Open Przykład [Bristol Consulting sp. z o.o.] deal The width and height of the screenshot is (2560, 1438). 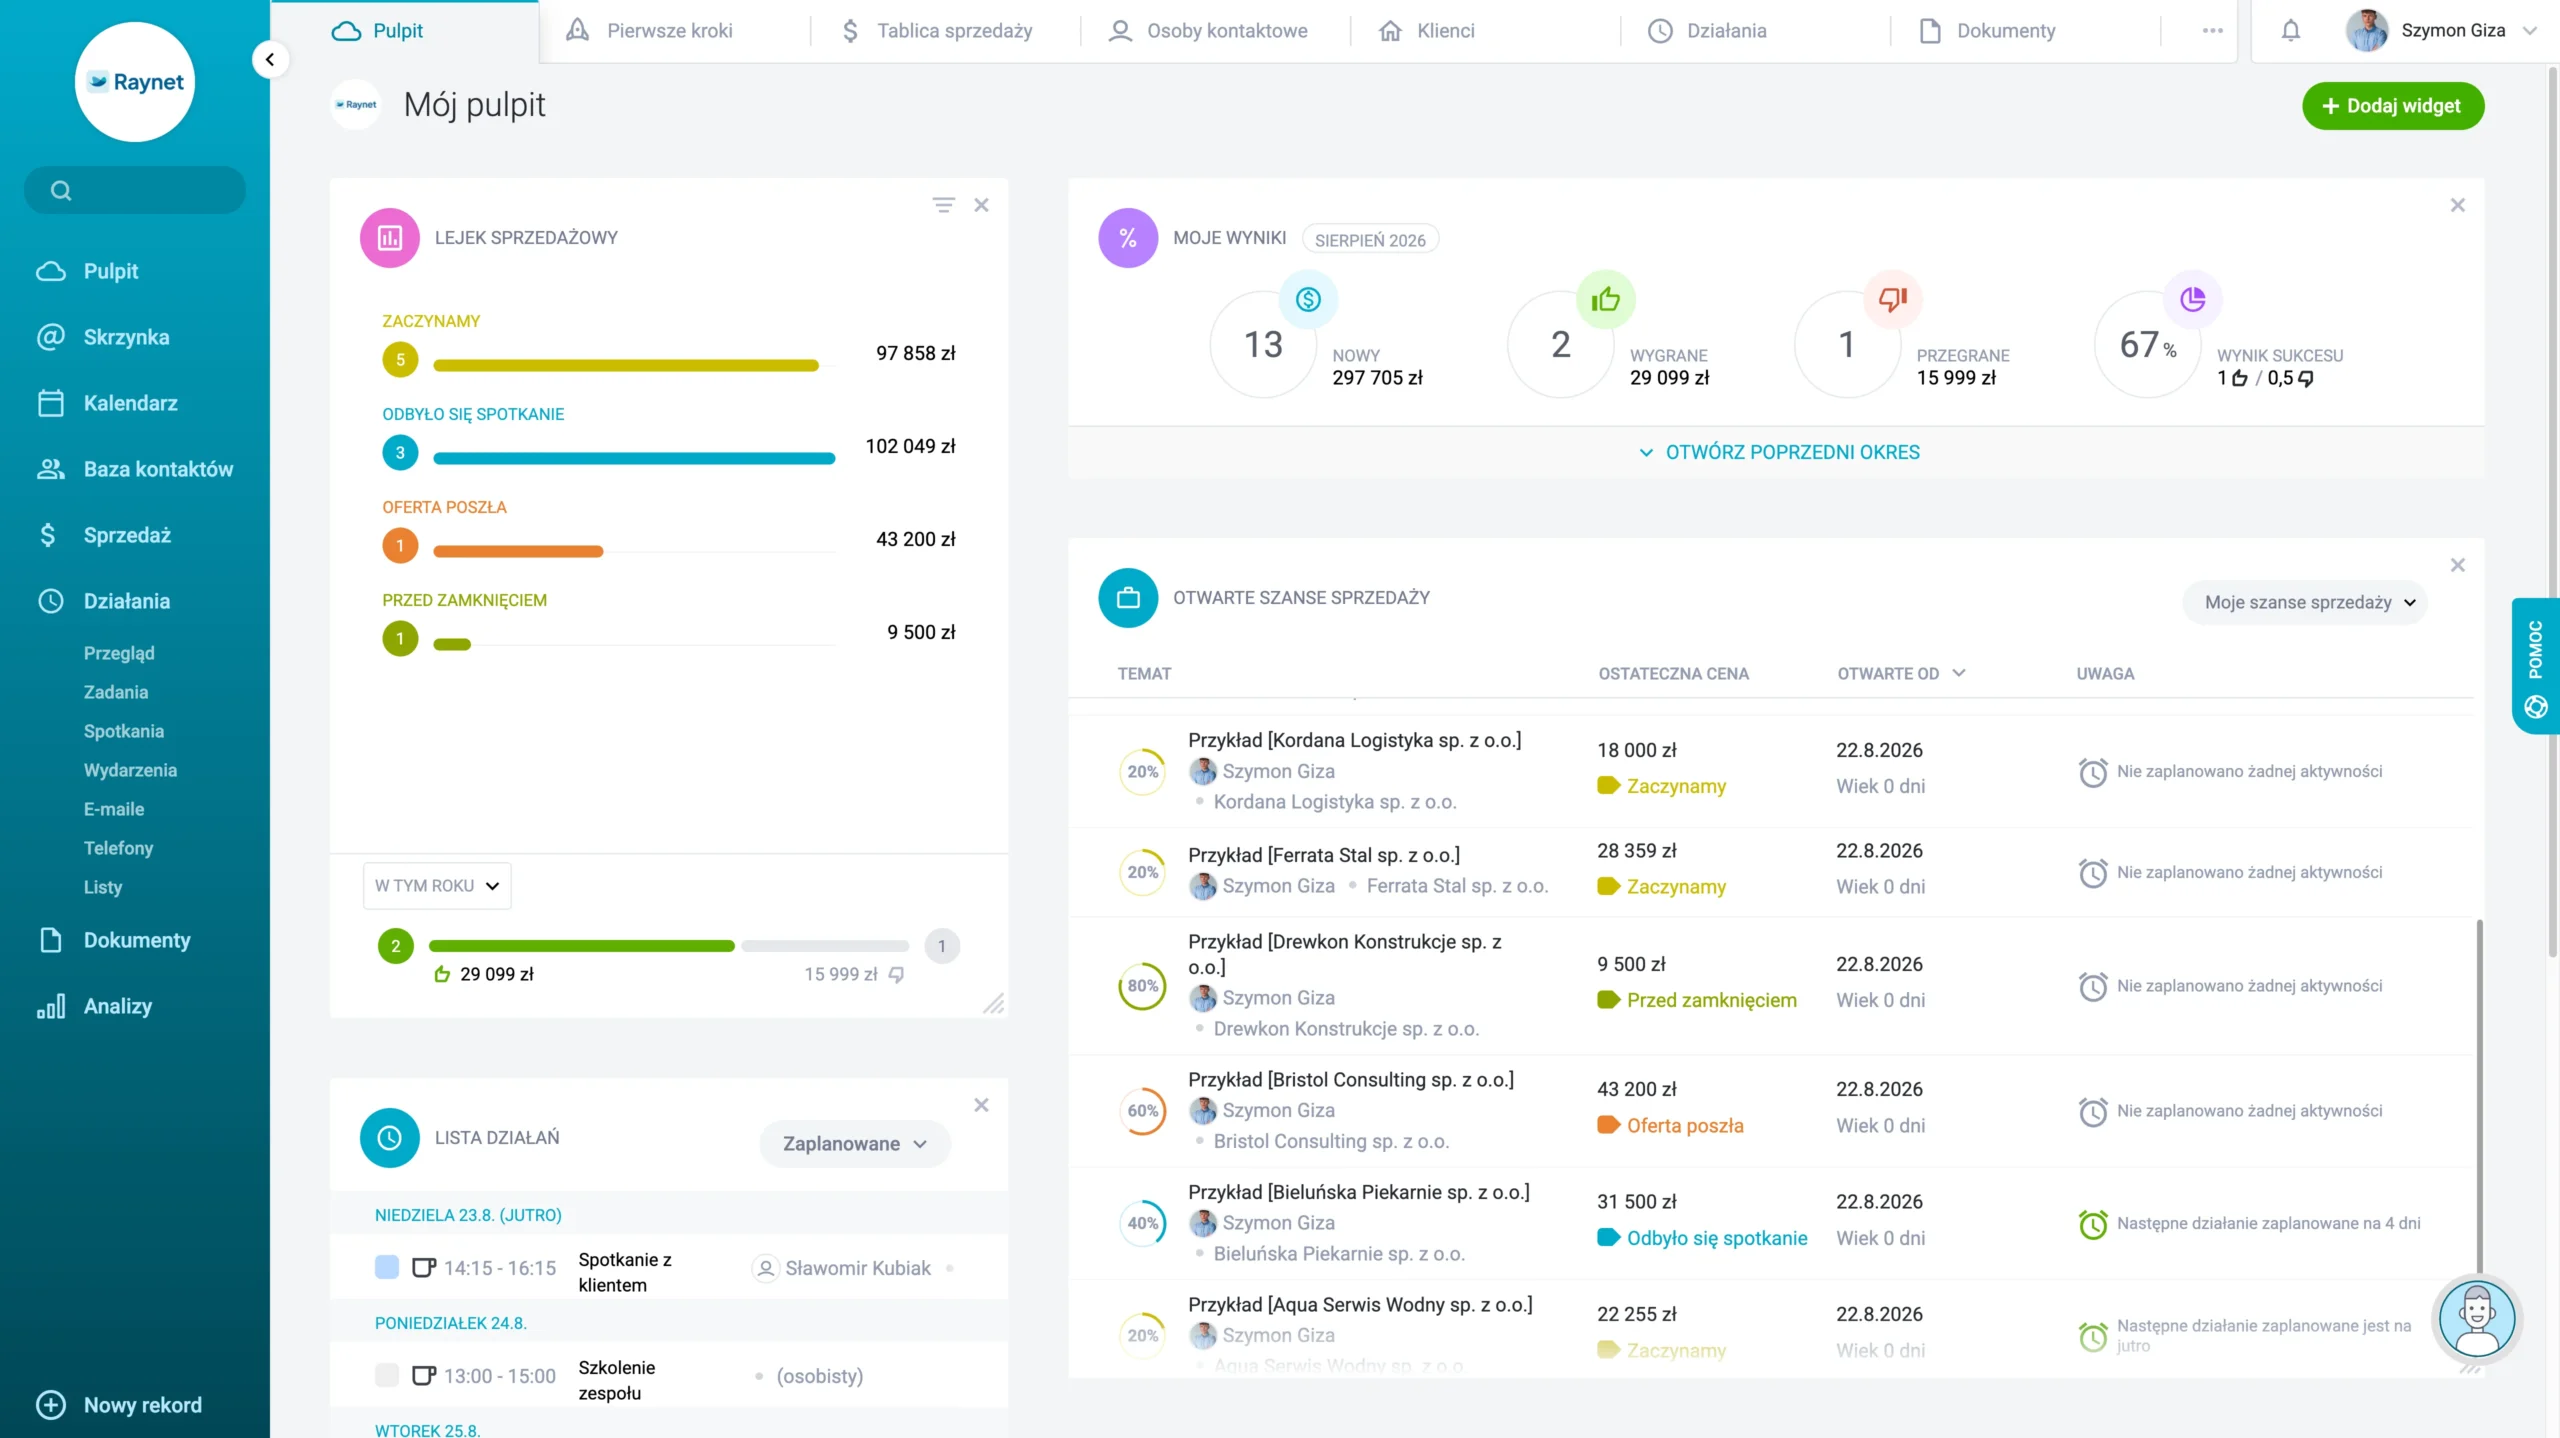click(1351, 1080)
